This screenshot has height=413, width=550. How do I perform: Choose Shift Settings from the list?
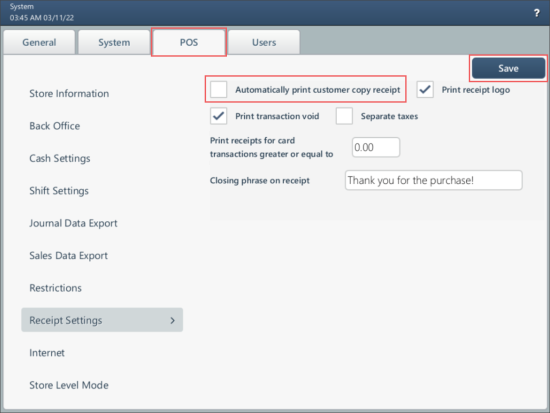tap(59, 191)
